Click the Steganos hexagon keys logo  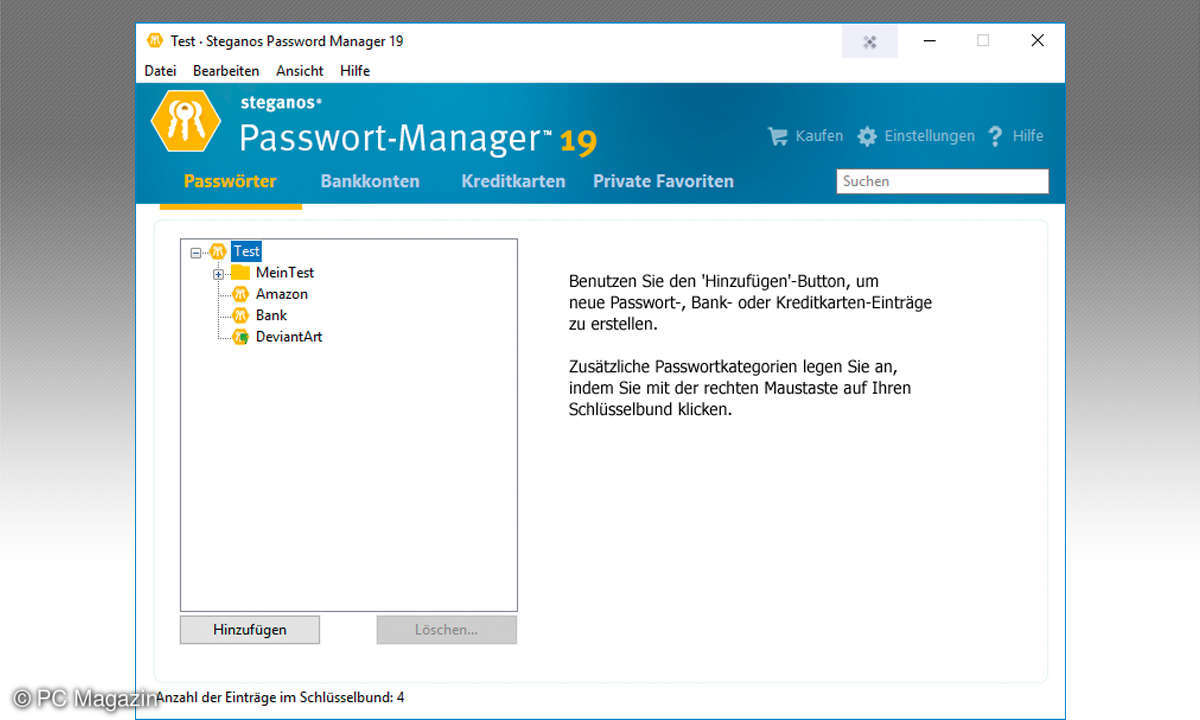tap(185, 121)
